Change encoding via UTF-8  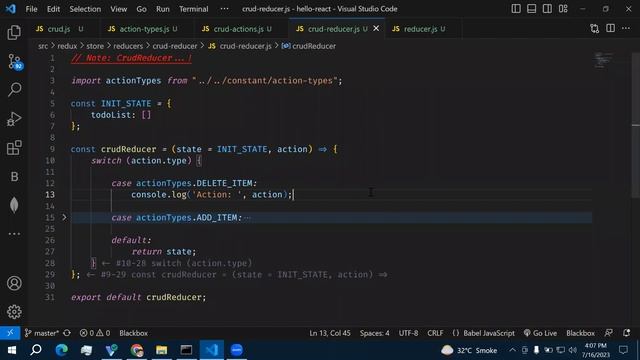[408, 333]
